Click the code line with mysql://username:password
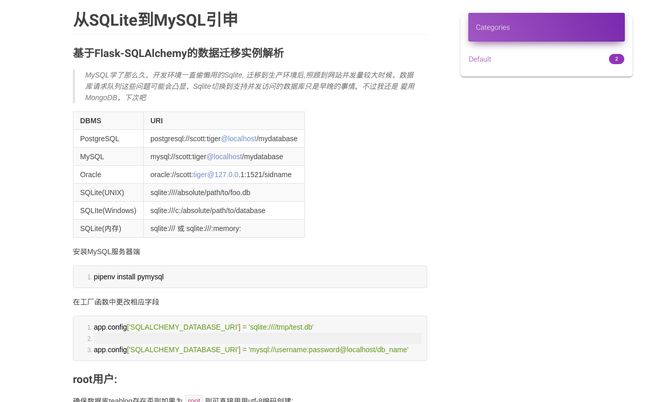This screenshot has height=402, width=650. (x=251, y=350)
